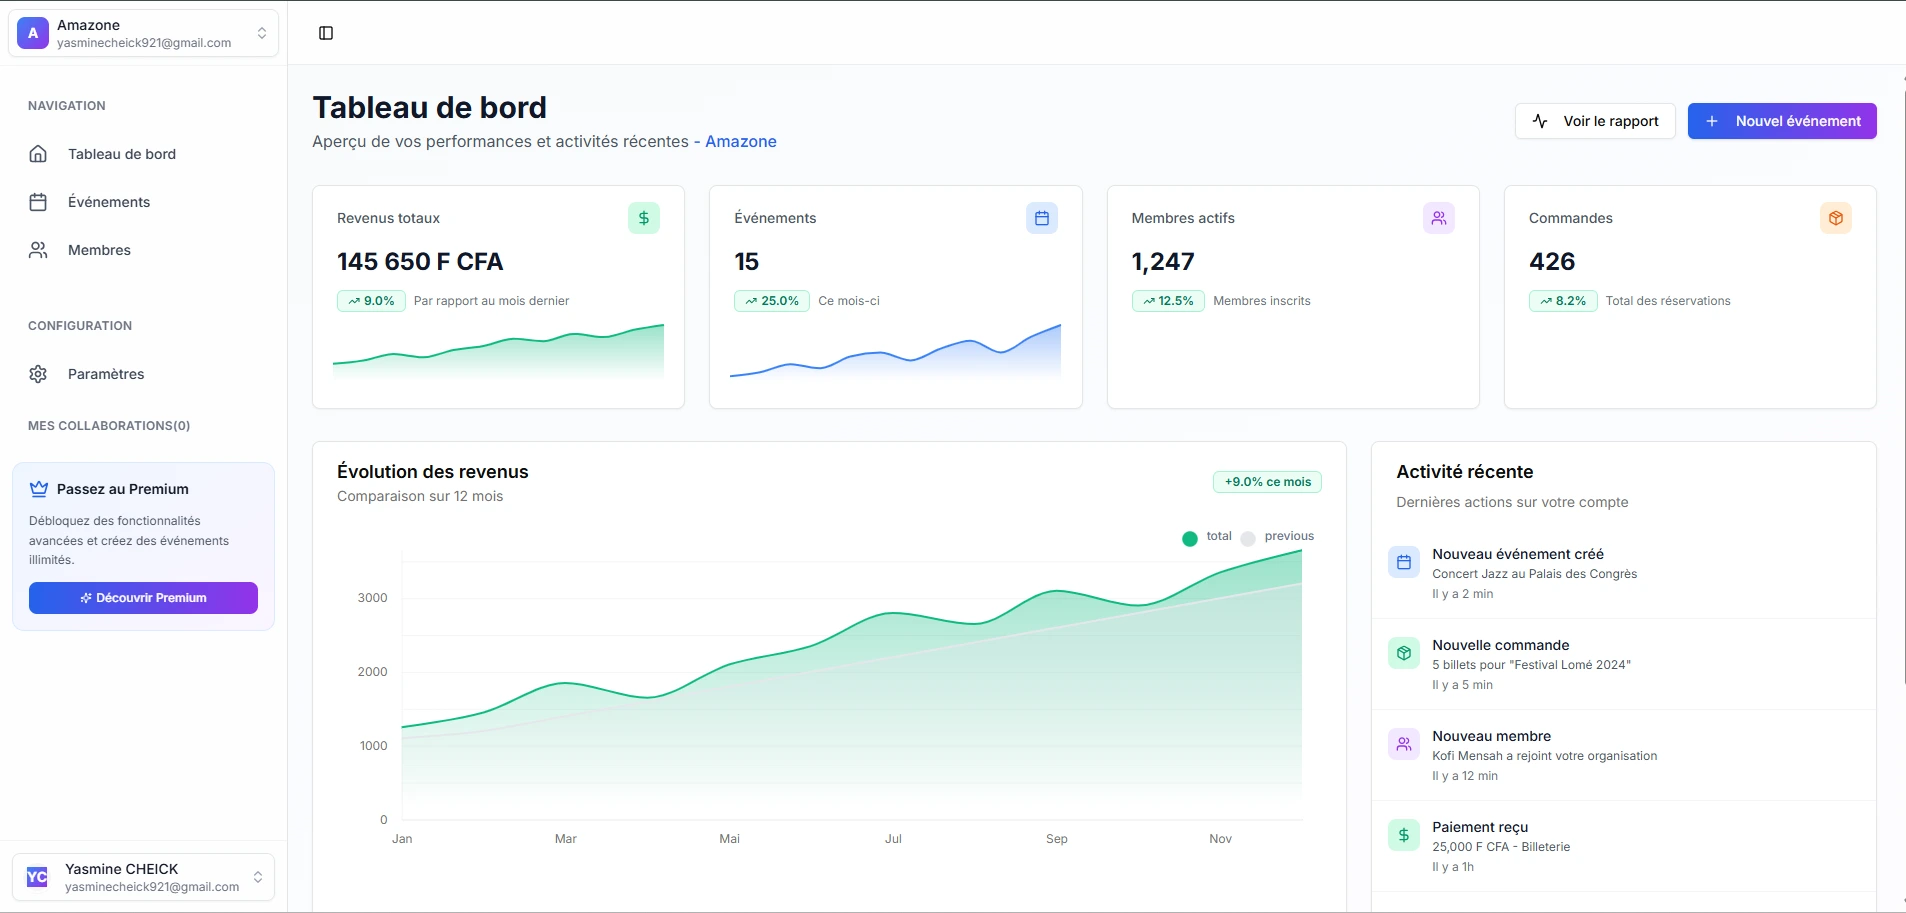The image size is (1906, 913).
Task: Click the users icon on Membres actifs
Action: [1438, 218]
